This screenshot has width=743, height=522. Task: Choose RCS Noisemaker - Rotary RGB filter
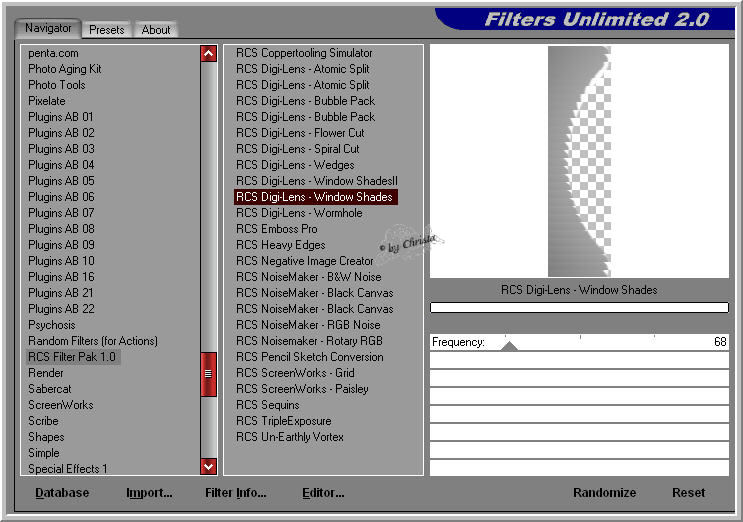click(309, 341)
